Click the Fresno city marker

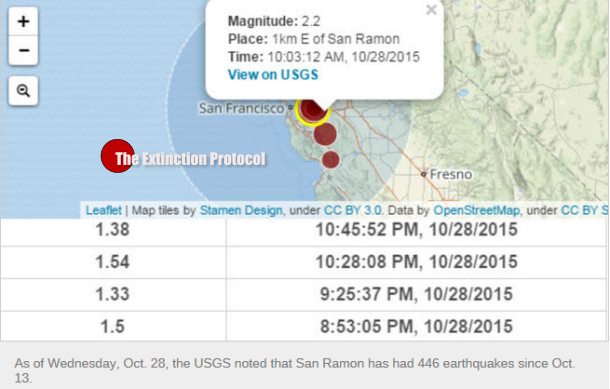[424, 174]
